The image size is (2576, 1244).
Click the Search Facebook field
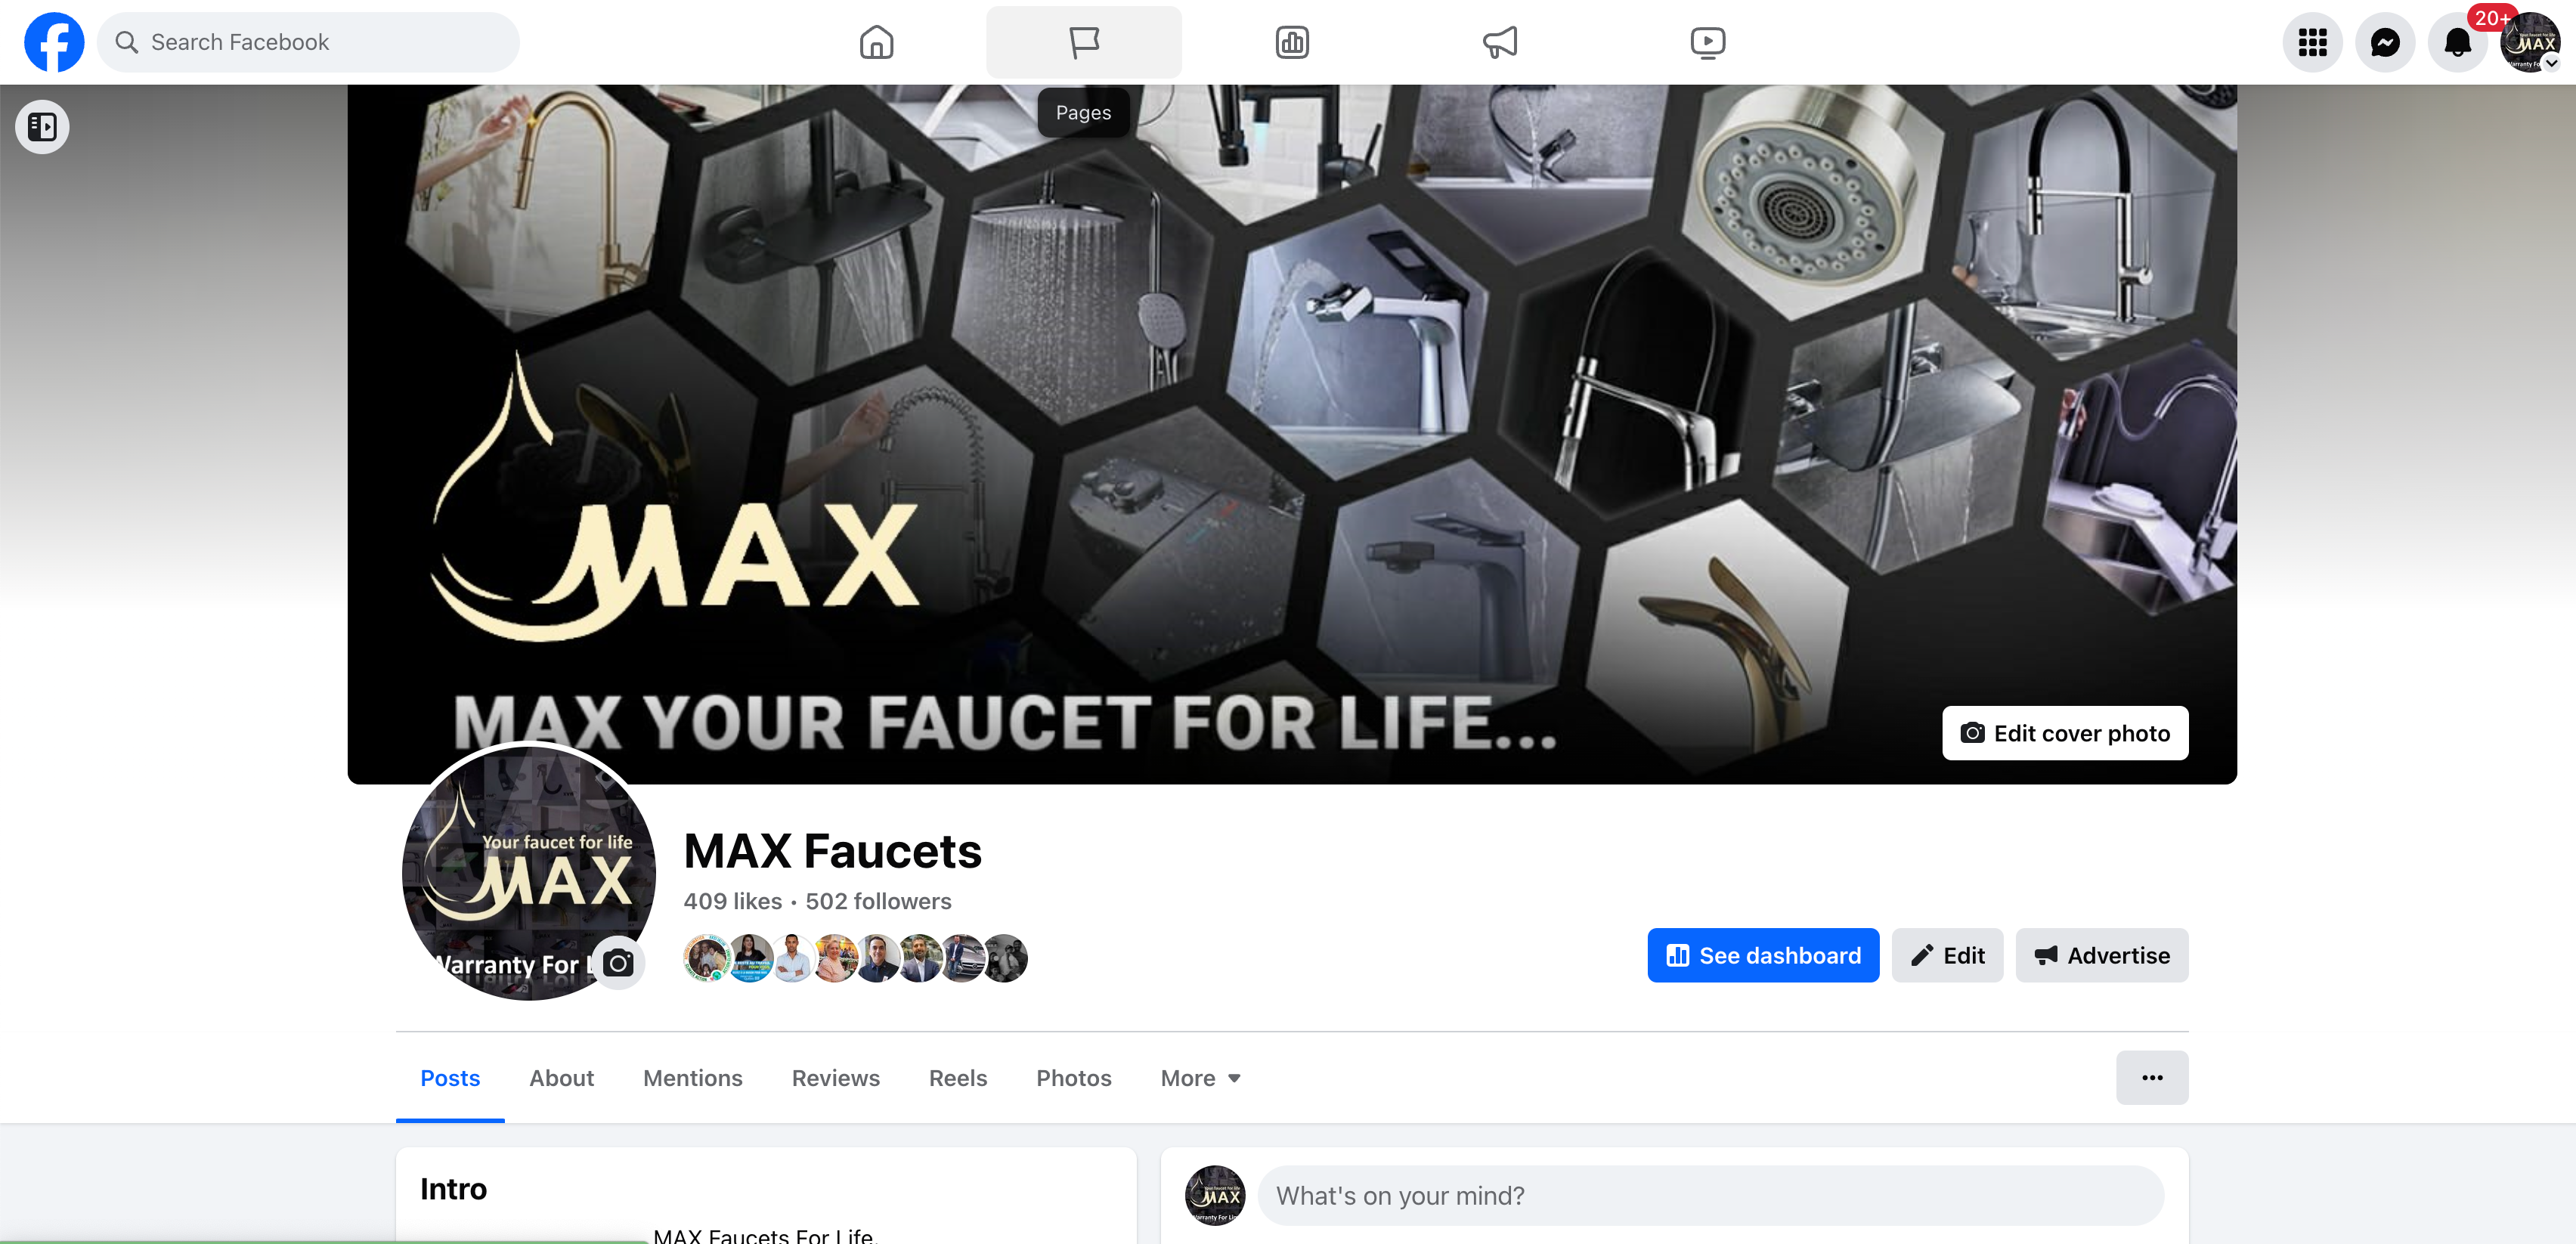tap(308, 42)
